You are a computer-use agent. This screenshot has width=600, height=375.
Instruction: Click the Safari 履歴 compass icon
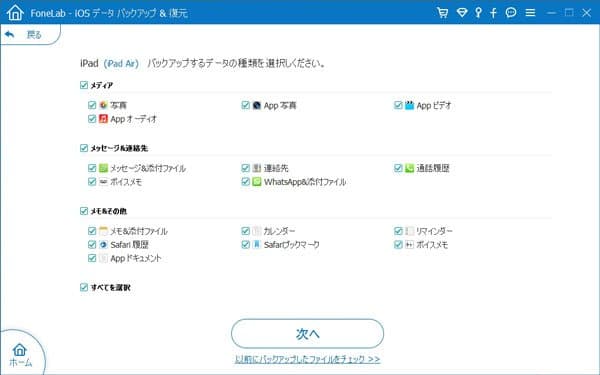[103, 244]
